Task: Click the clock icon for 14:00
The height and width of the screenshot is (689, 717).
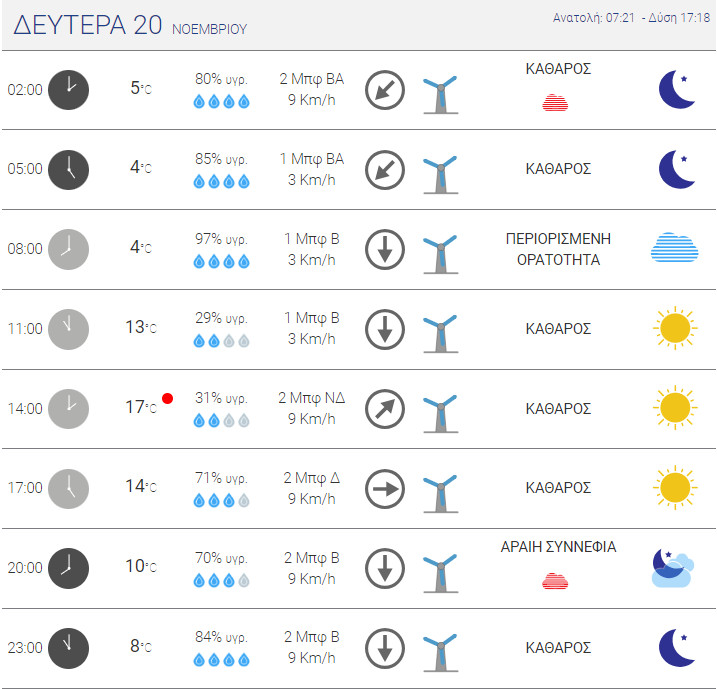Action: (69, 408)
